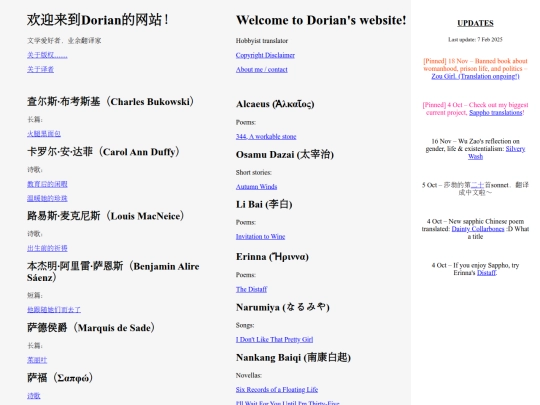
Task: Open the 二十 sonnet link in 5 Oct update
Action: [477, 185]
